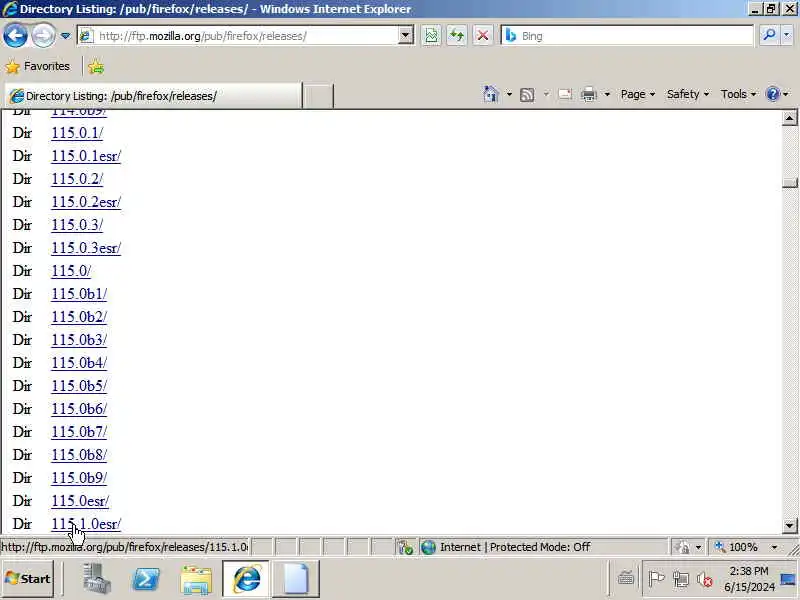Image resolution: width=800 pixels, height=600 pixels.
Task: Click the Forward navigation button
Action: coord(43,36)
